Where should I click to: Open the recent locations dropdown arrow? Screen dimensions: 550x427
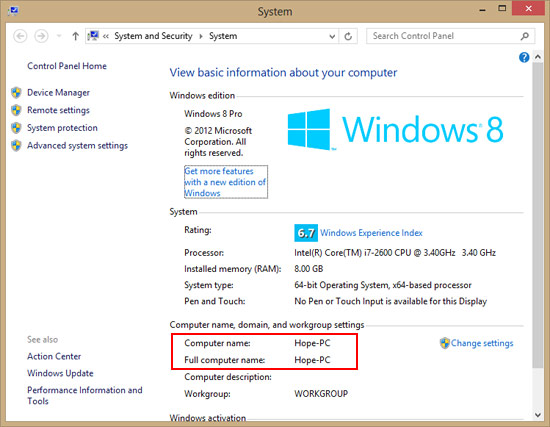click(x=59, y=36)
